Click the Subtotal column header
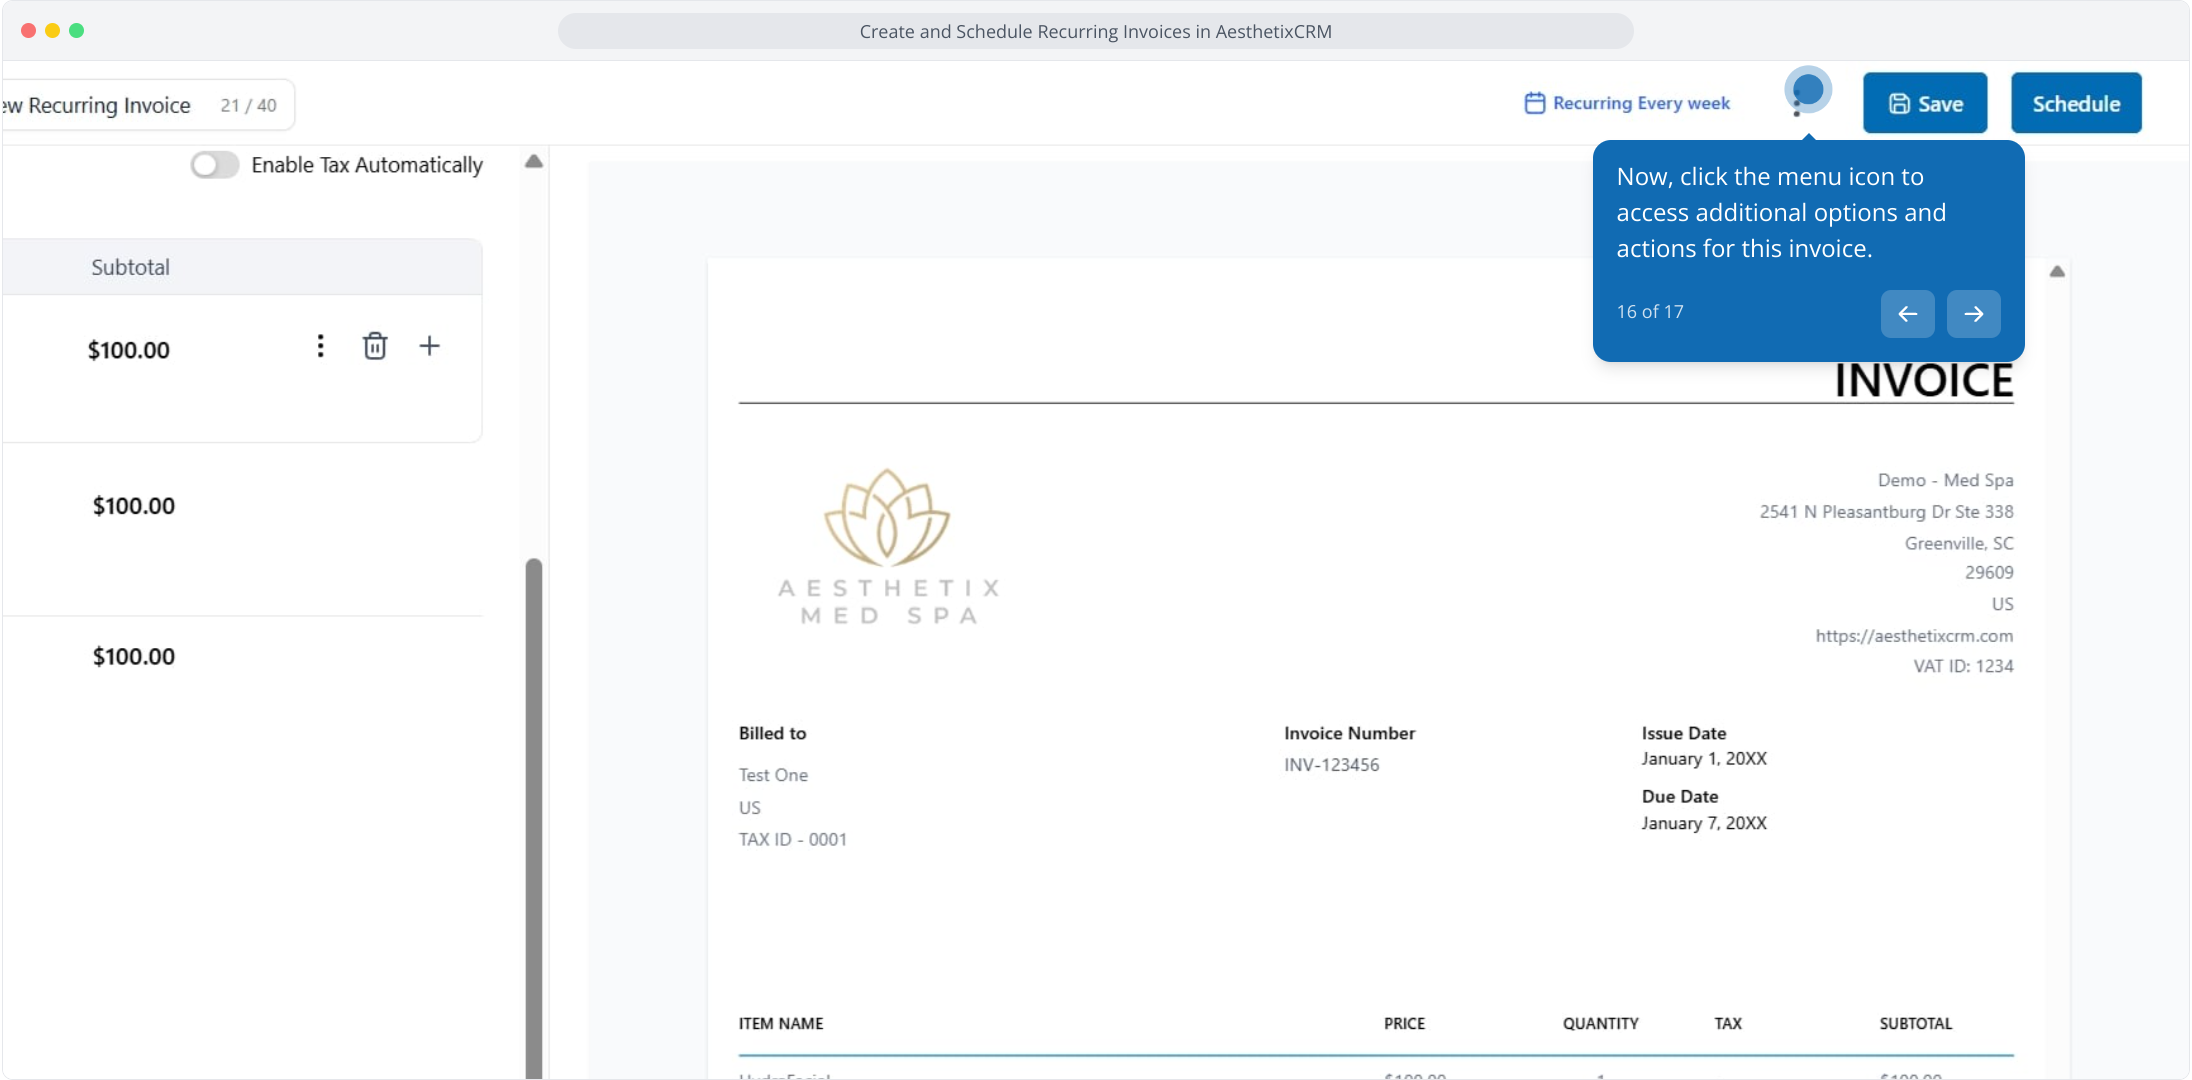This screenshot has height=1080, width=2192. pos(131,267)
